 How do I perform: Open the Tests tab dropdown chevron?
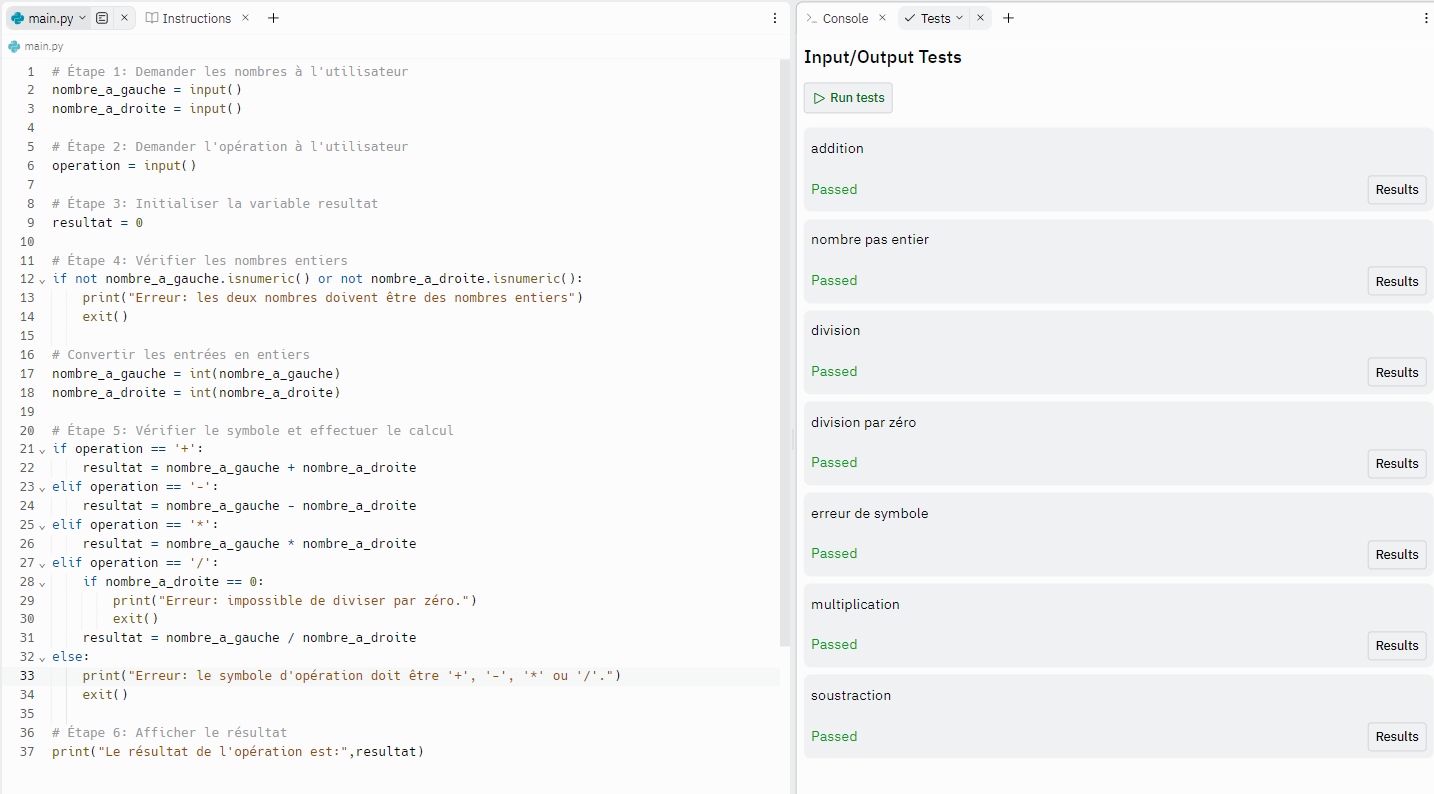point(960,18)
